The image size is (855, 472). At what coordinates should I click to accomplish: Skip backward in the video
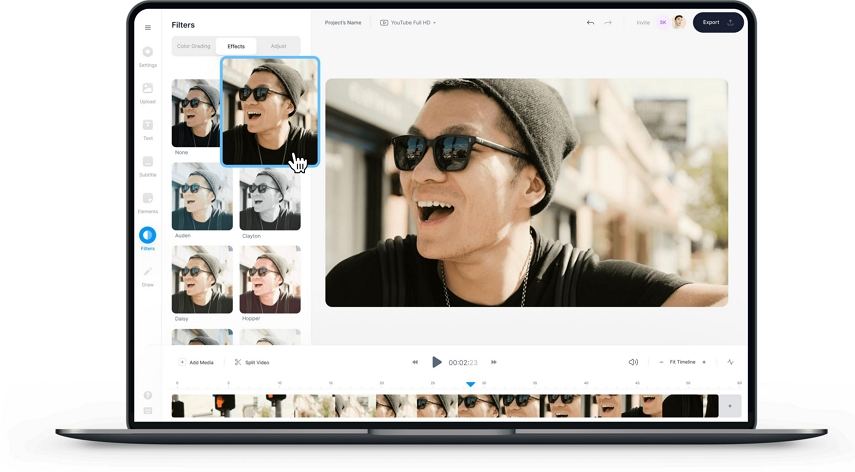point(415,362)
